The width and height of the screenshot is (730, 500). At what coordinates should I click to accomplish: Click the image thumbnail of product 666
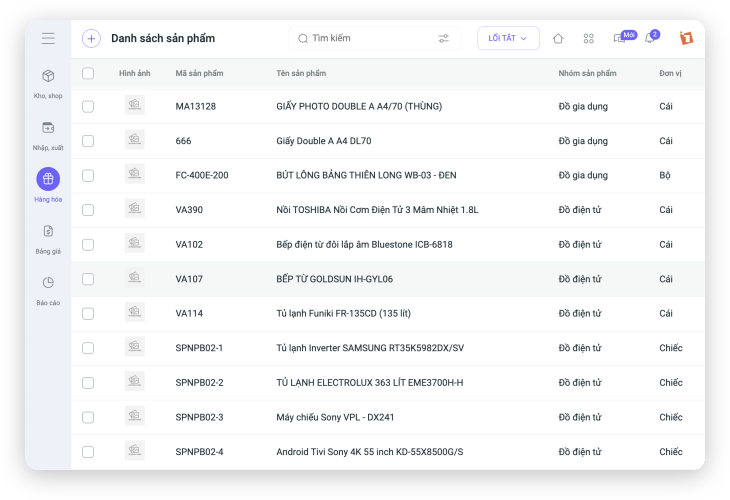tap(134, 140)
